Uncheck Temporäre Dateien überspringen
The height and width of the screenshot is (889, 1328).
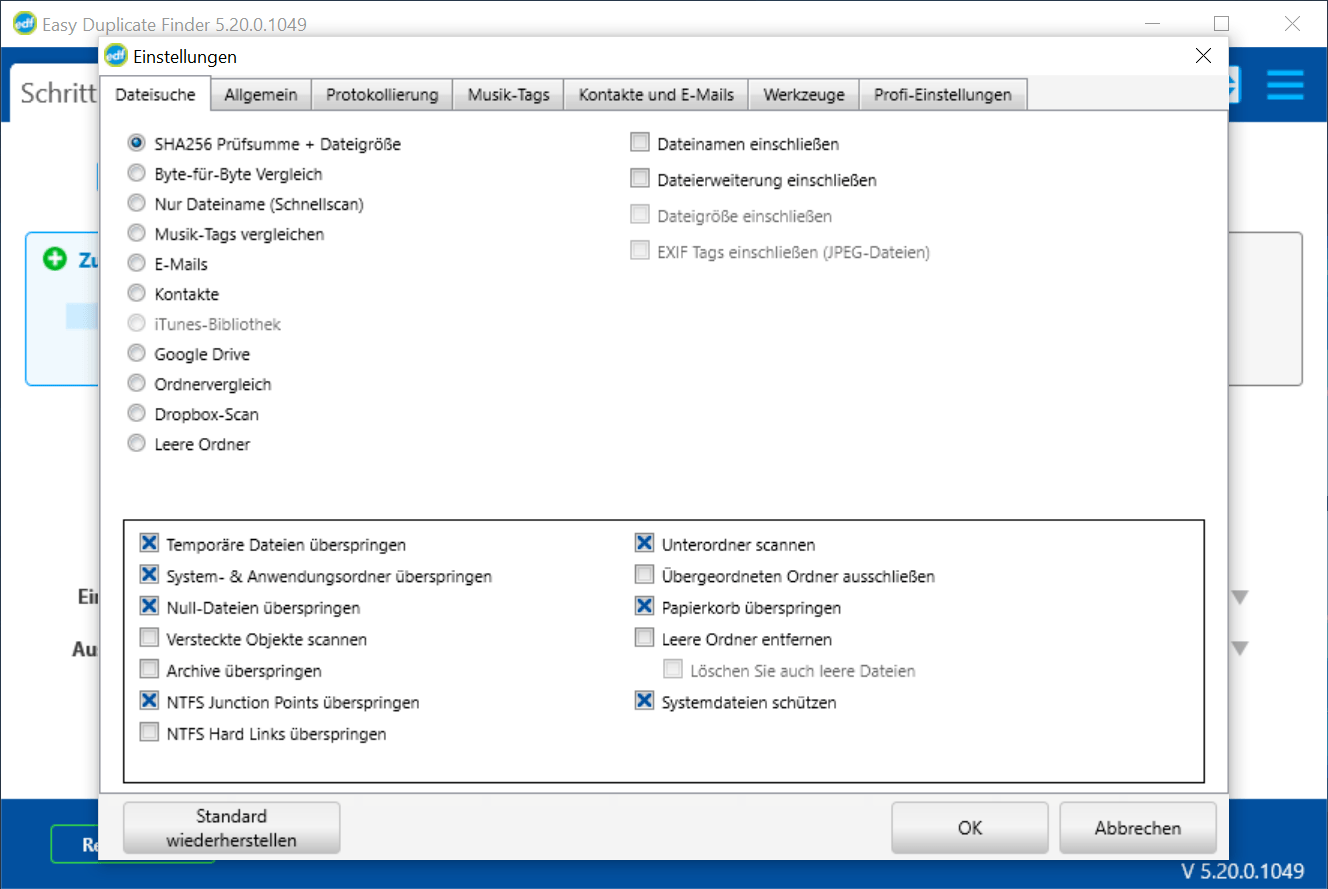[149, 543]
